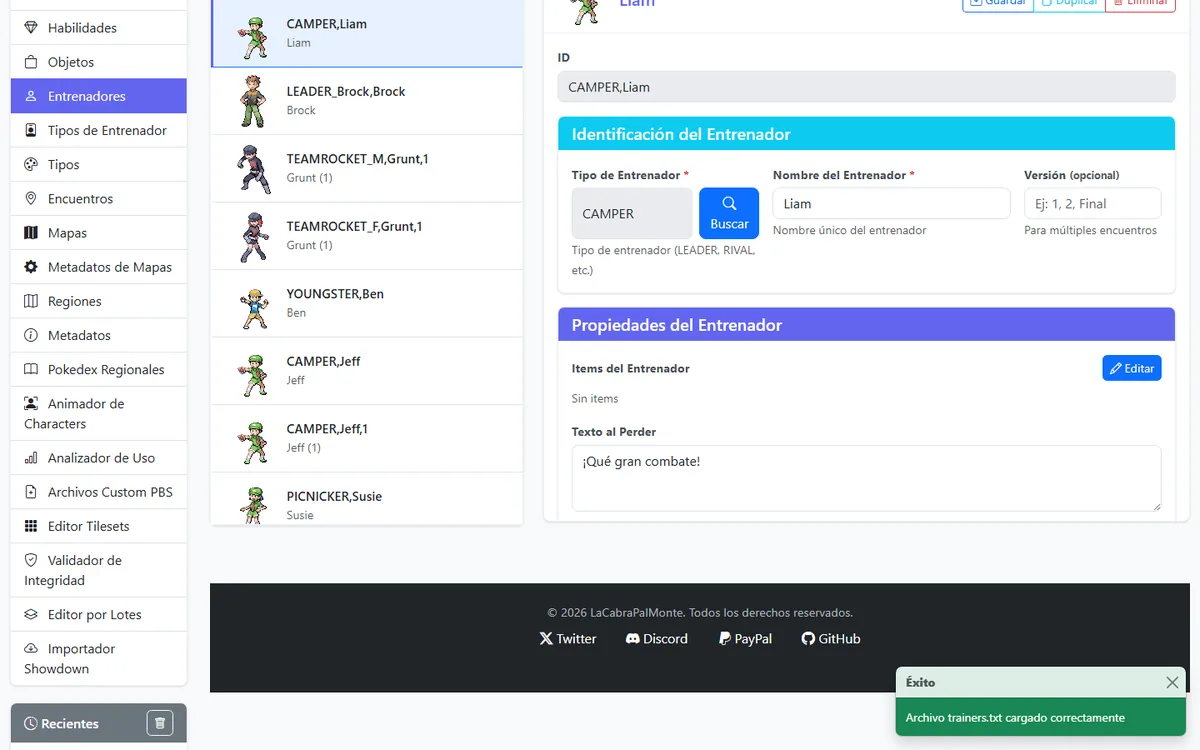This screenshot has height=750, width=1200.
Task: Edit the Texto al Perder textarea
Action: pos(867,478)
